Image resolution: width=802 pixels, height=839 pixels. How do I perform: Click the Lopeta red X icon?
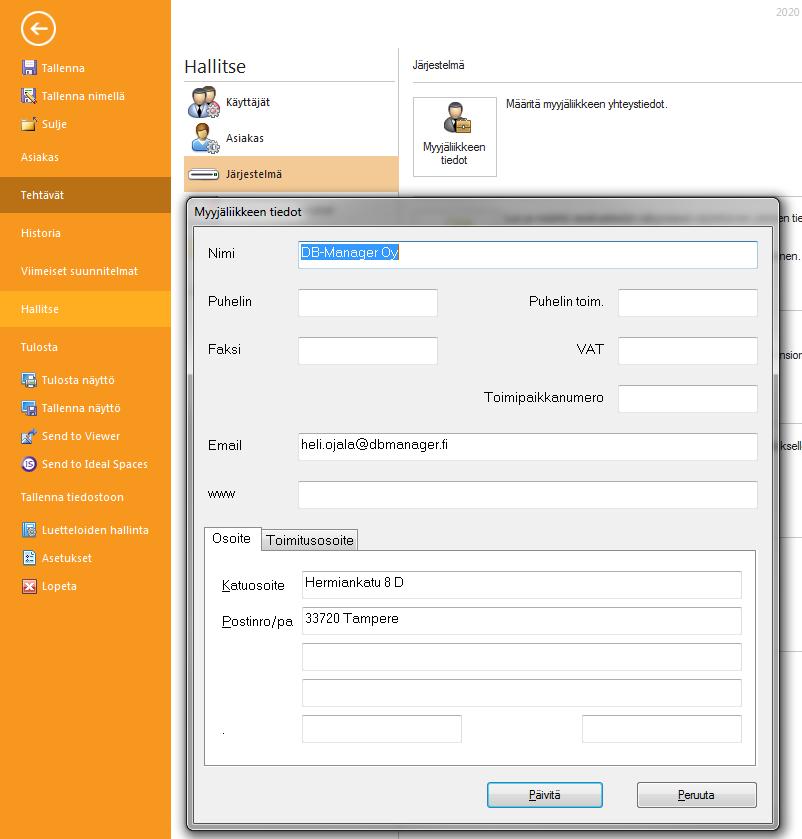click(x=29, y=586)
